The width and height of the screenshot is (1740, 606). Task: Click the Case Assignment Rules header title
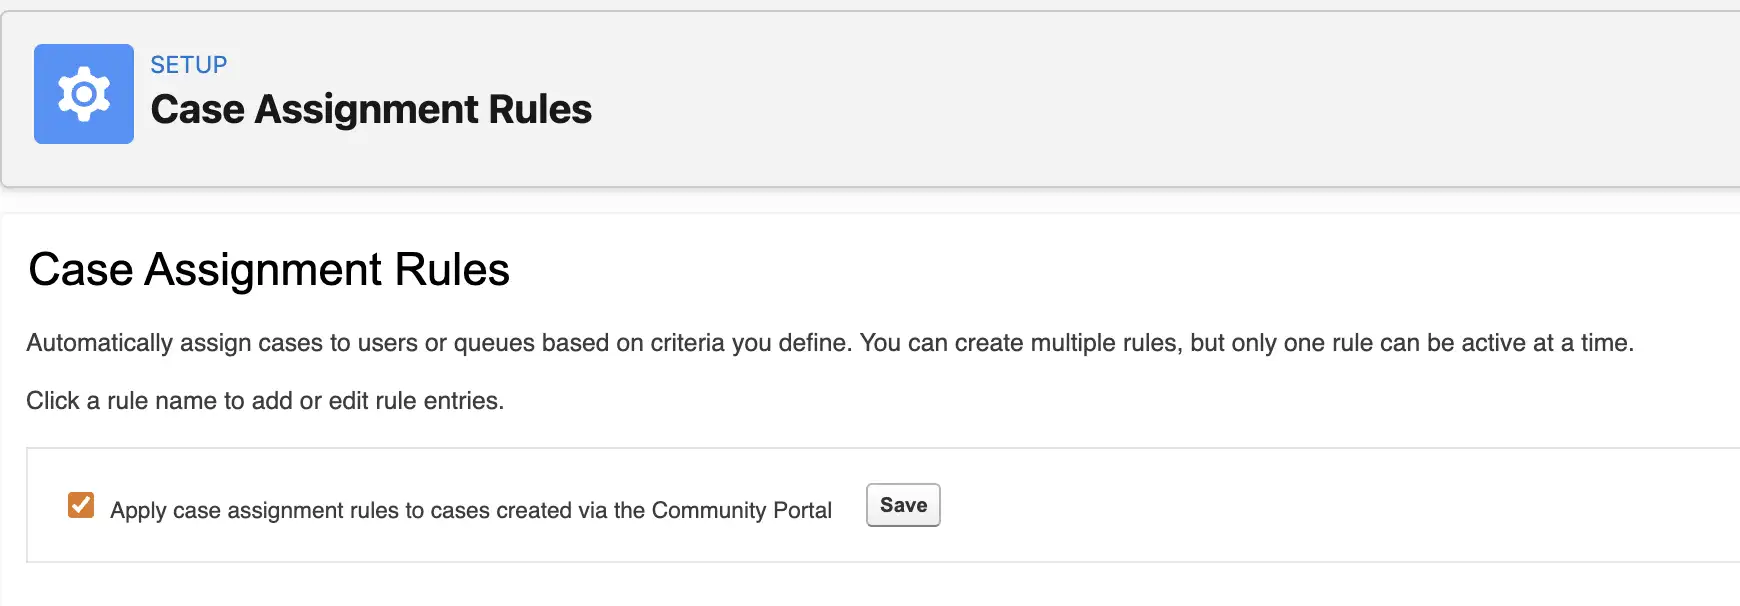[x=371, y=109]
